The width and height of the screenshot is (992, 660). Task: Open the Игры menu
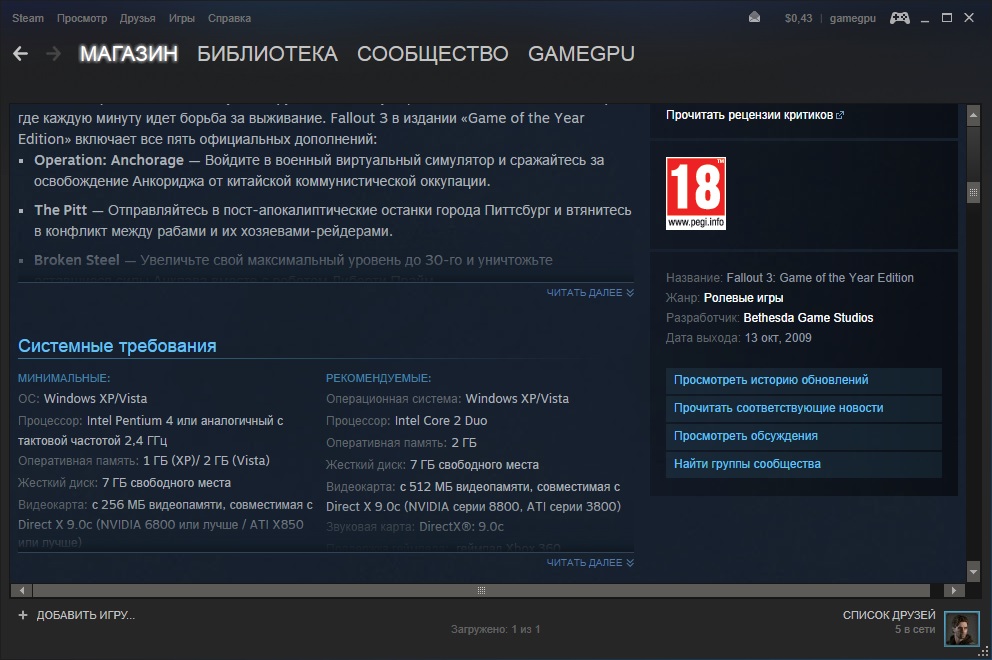[x=182, y=18]
